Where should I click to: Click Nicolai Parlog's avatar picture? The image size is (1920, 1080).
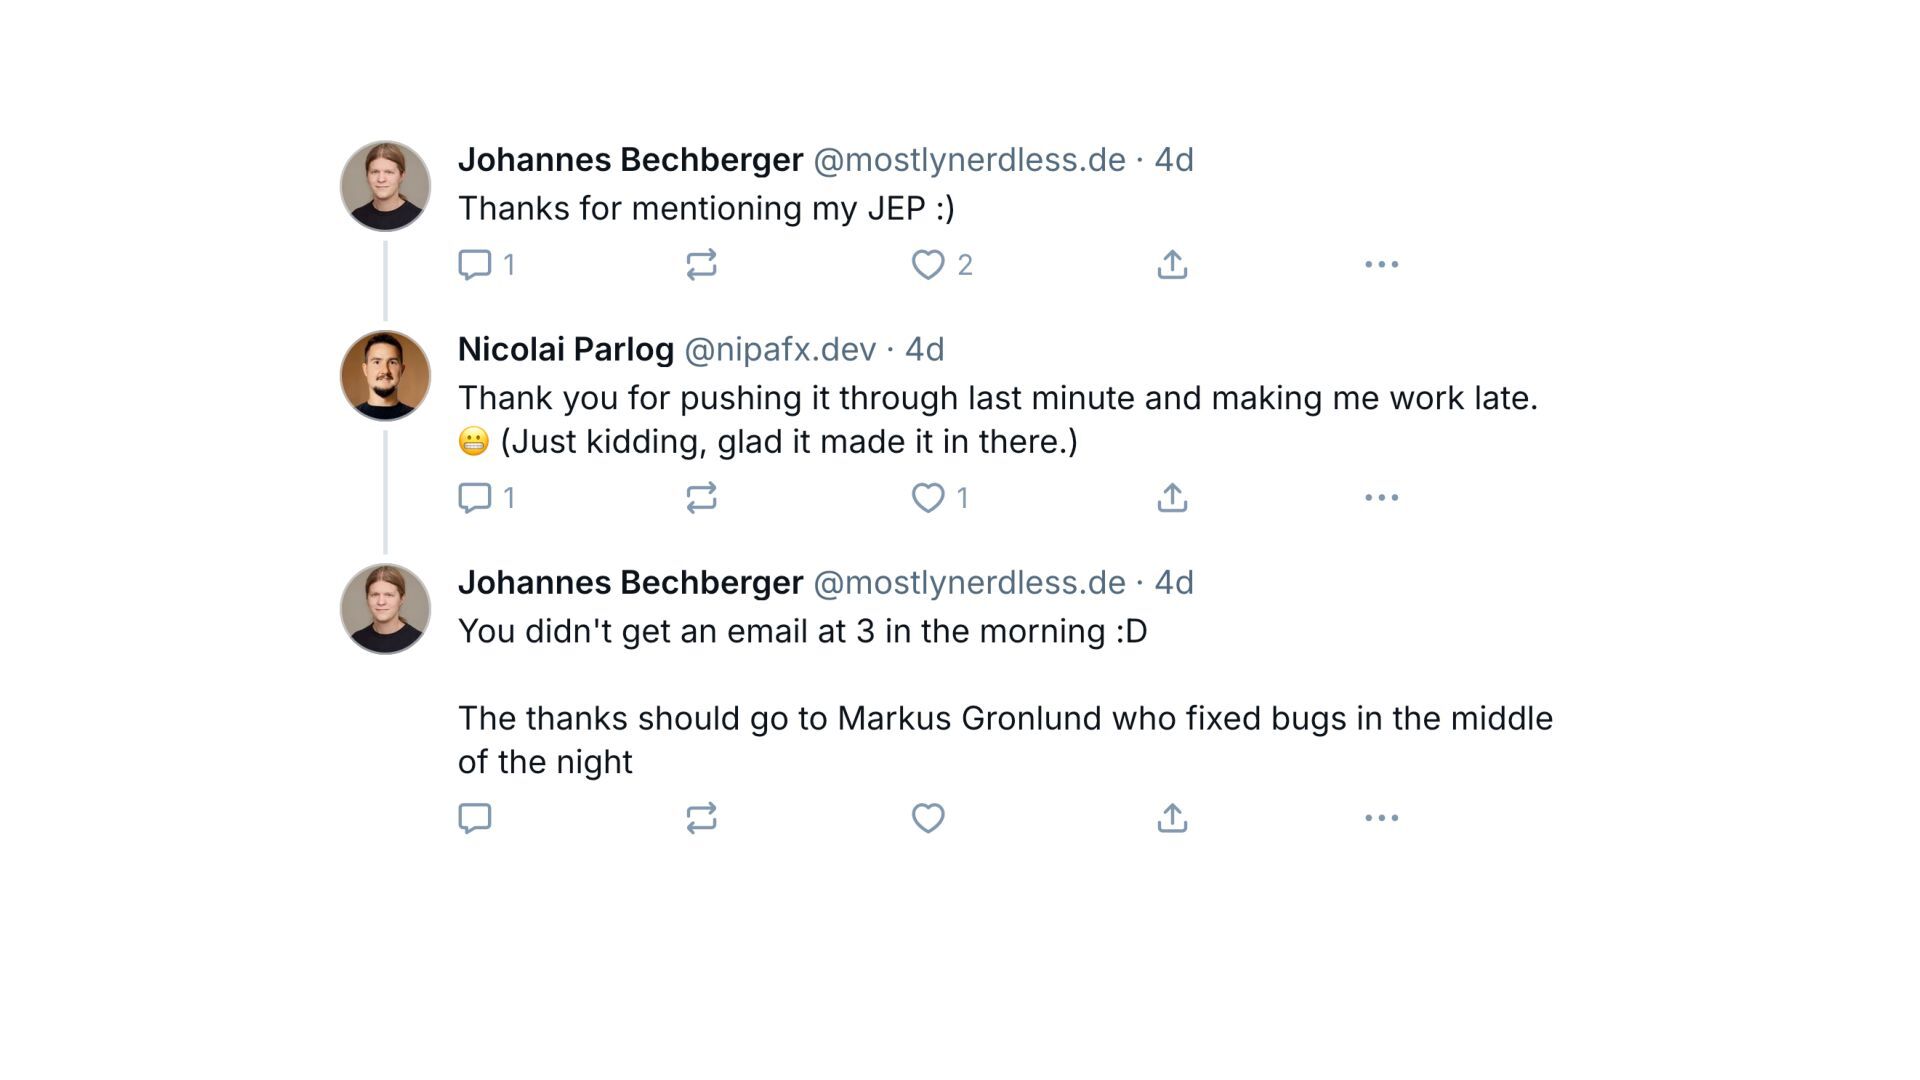tap(385, 376)
